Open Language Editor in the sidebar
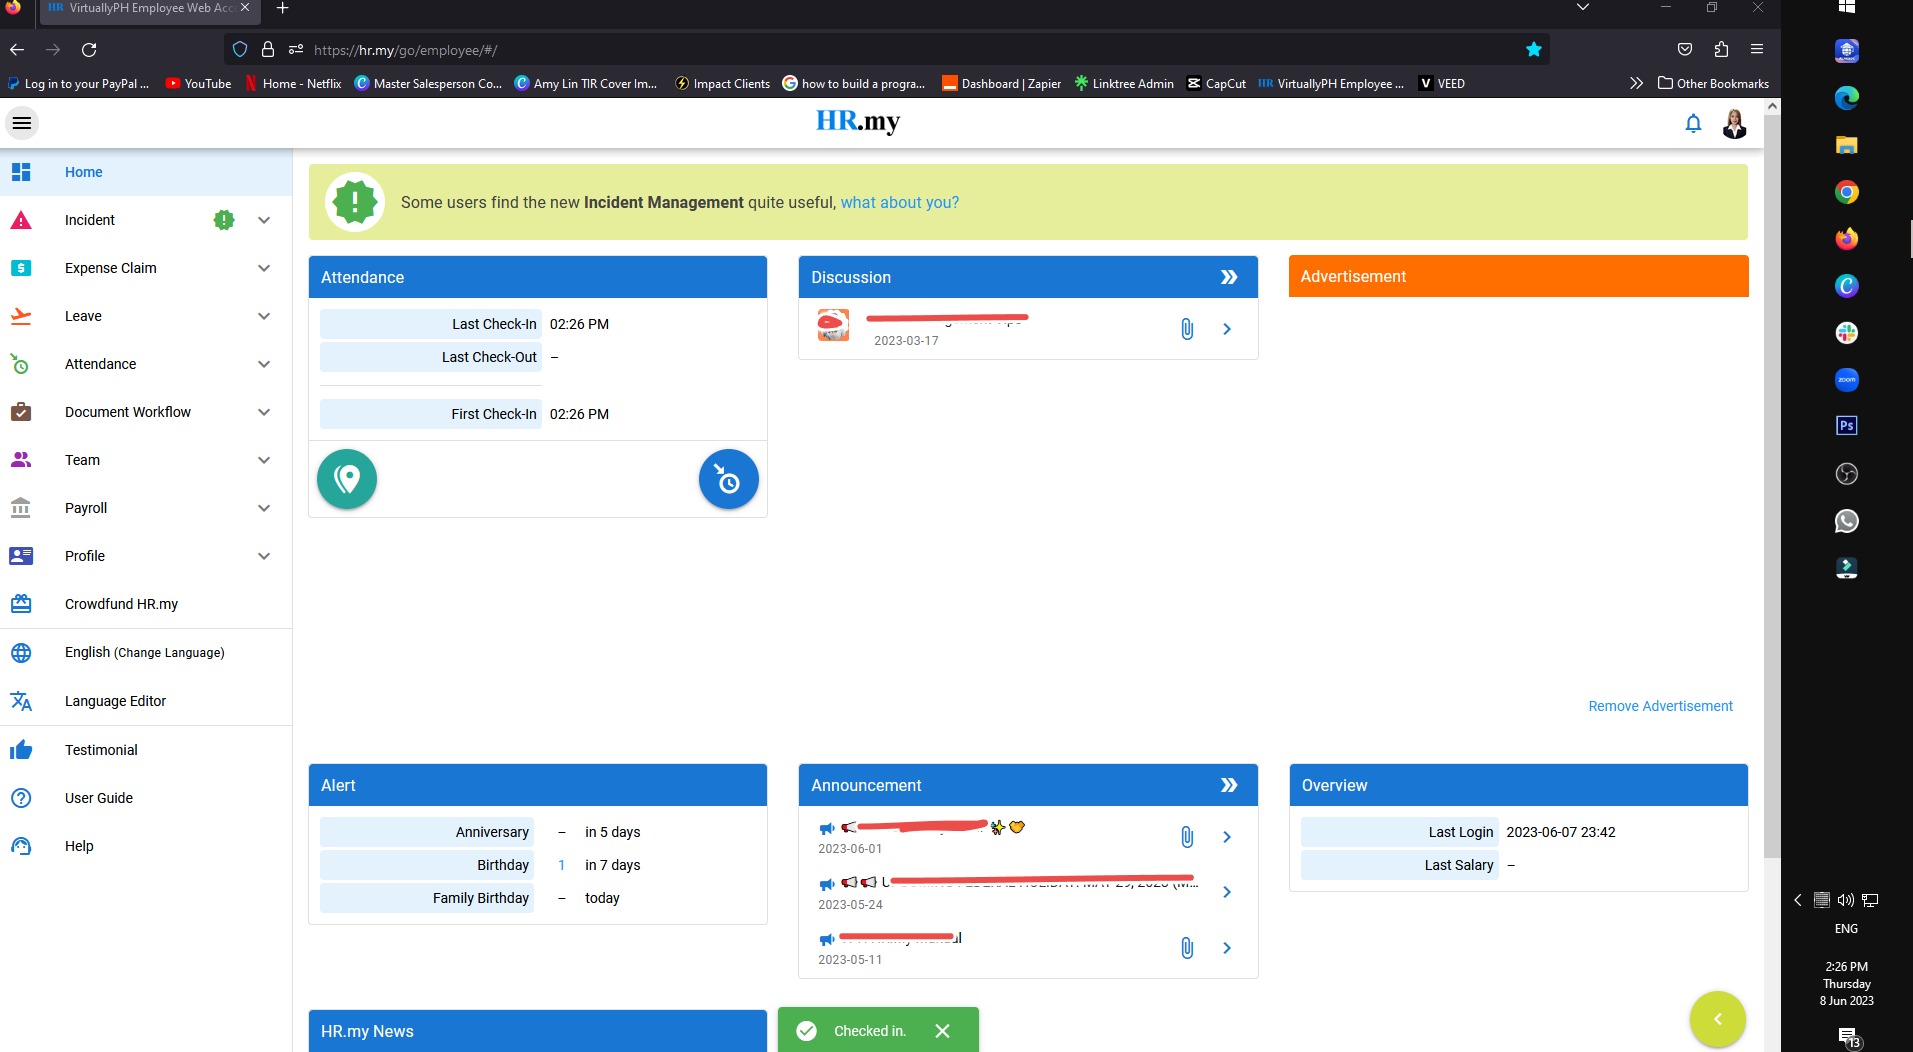Image resolution: width=1913 pixels, height=1052 pixels. 146,701
